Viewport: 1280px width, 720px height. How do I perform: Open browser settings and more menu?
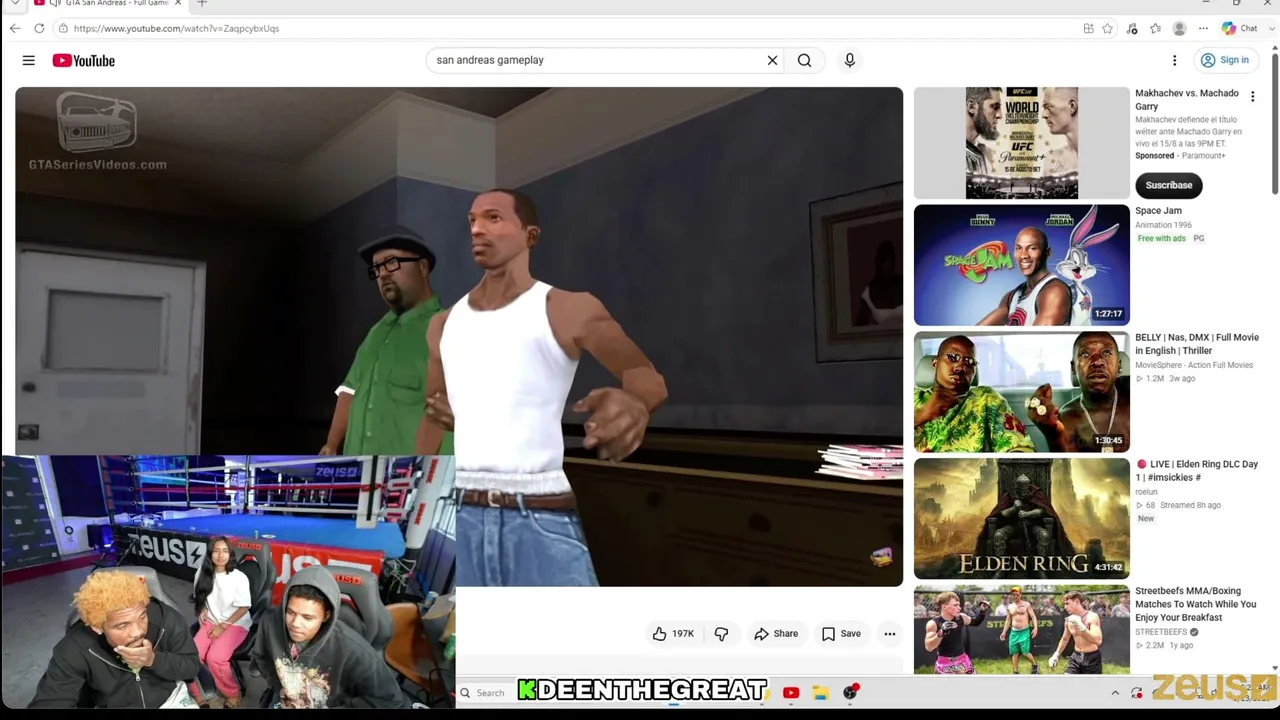[x=1203, y=28]
